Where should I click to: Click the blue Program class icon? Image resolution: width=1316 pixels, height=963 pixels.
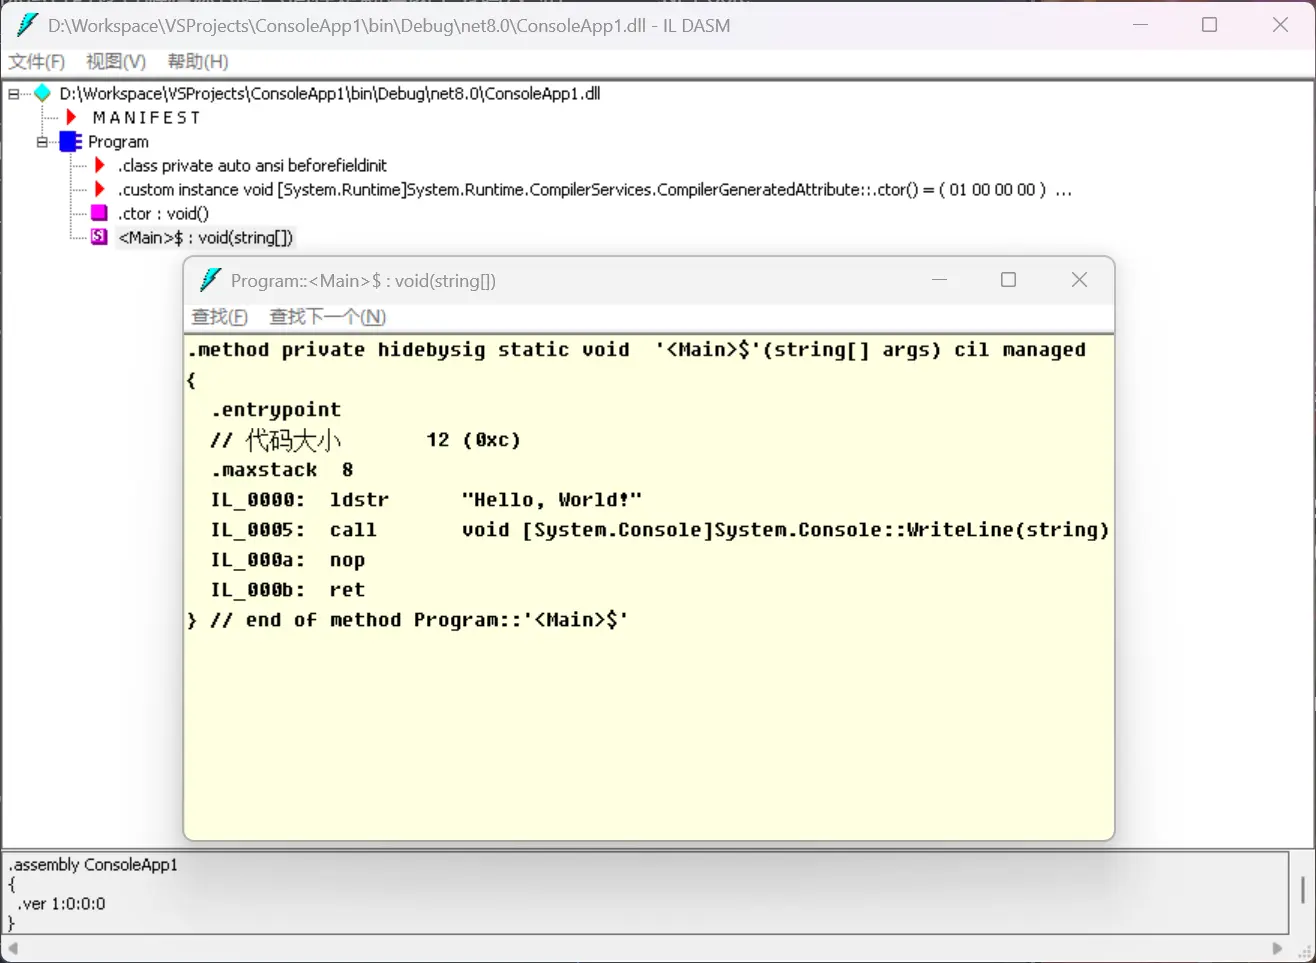(70, 142)
